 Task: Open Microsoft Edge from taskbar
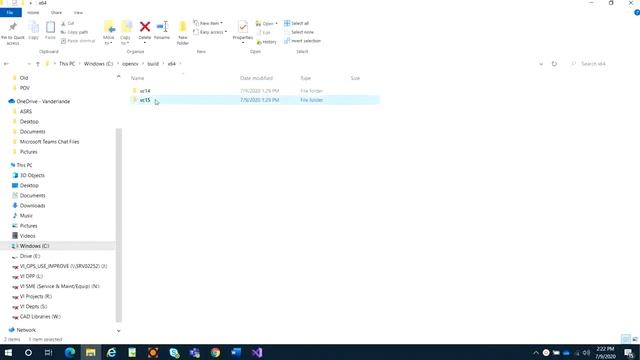tap(70, 352)
